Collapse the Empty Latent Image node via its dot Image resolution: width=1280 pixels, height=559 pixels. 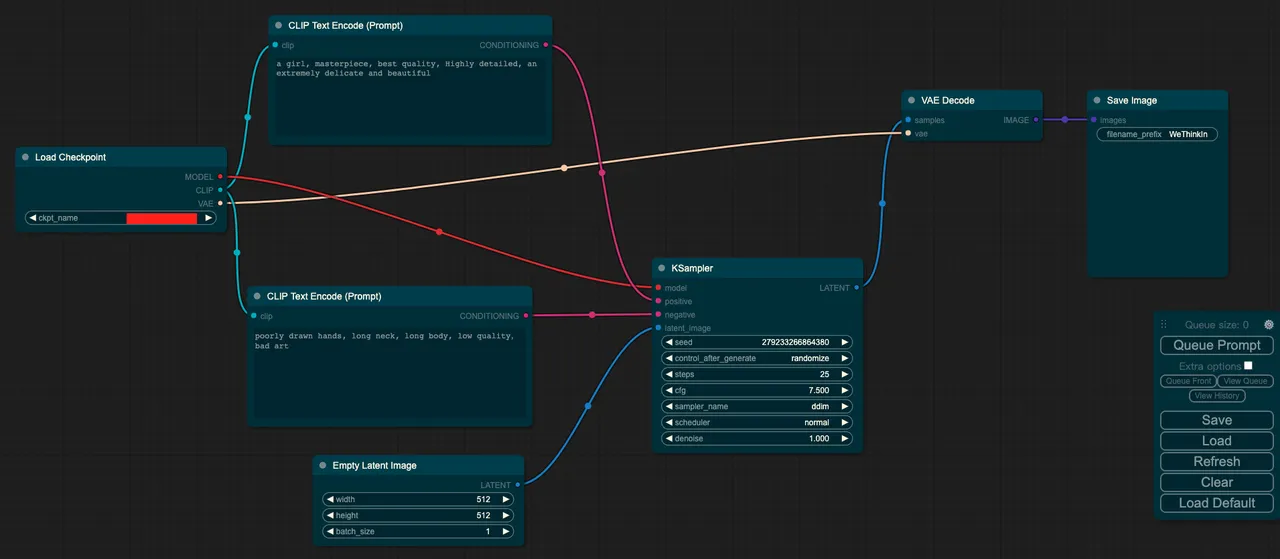tap(322, 465)
